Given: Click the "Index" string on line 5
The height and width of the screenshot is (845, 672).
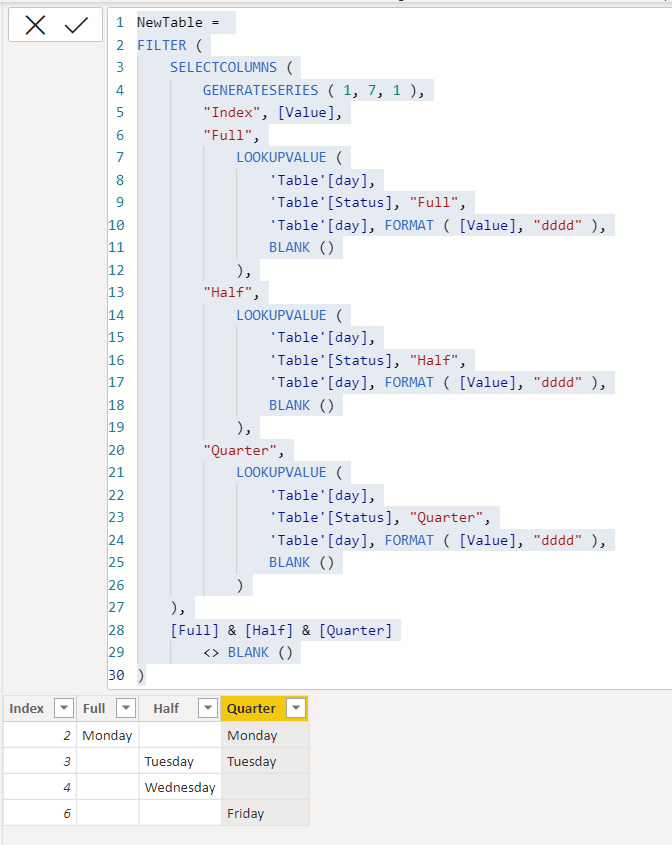Looking at the screenshot, I should [x=232, y=113].
